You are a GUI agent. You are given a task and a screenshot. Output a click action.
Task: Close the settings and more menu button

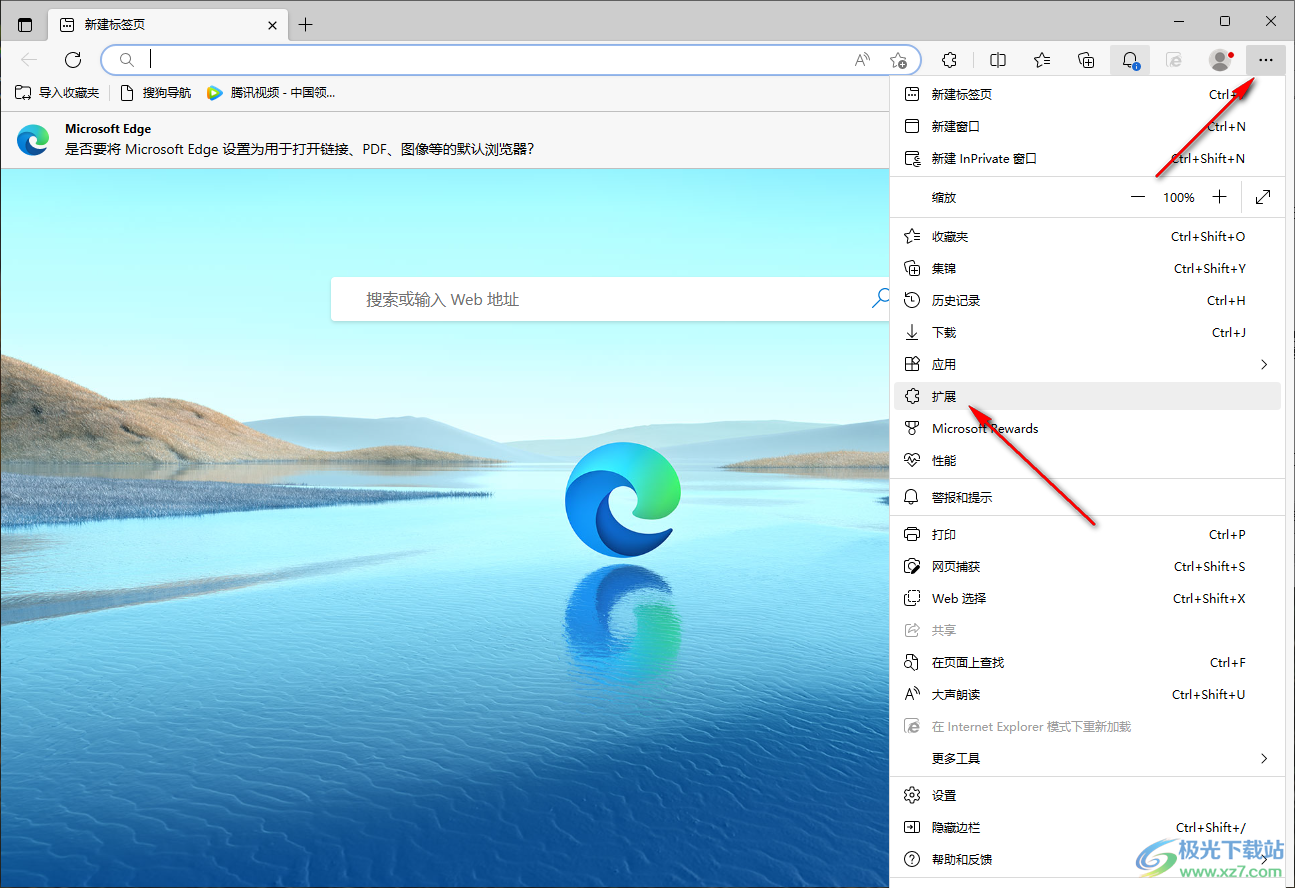coord(1266,60)
